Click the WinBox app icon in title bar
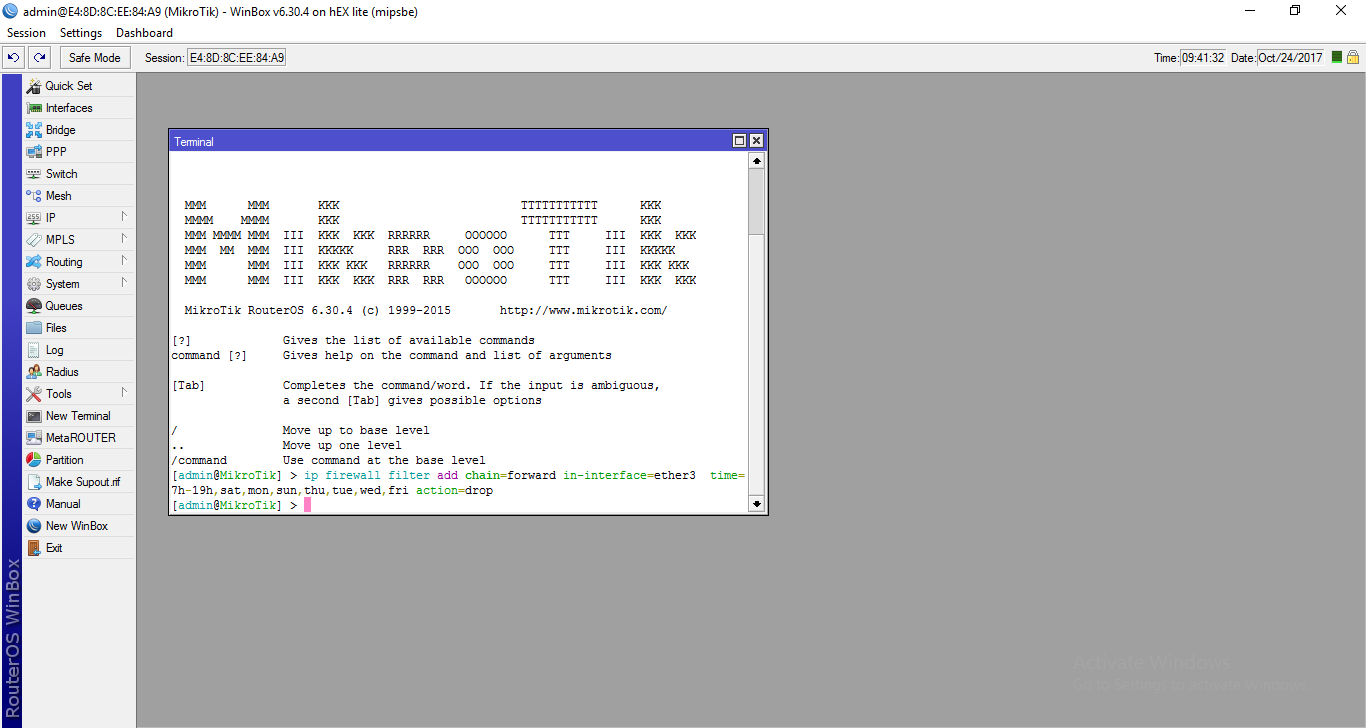This screenshot has height=728, width=1366. pos(11,11)
